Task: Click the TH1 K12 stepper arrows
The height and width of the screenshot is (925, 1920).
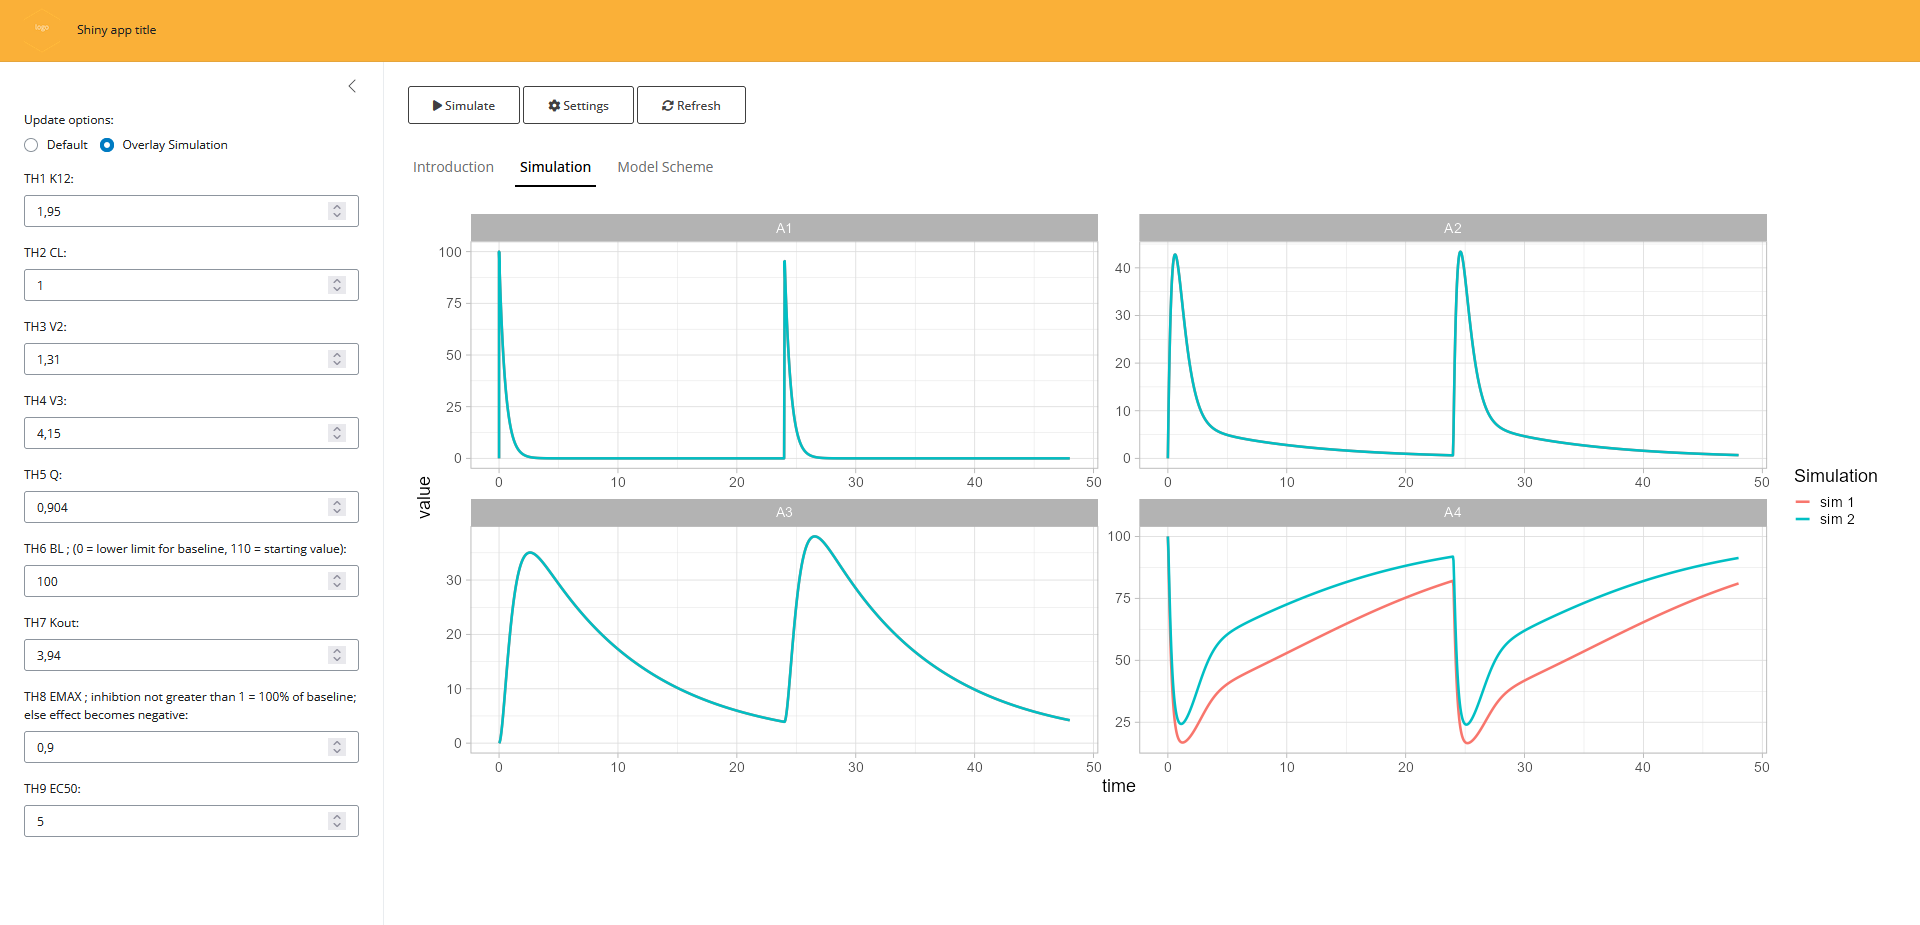Action: coord(337,211)
